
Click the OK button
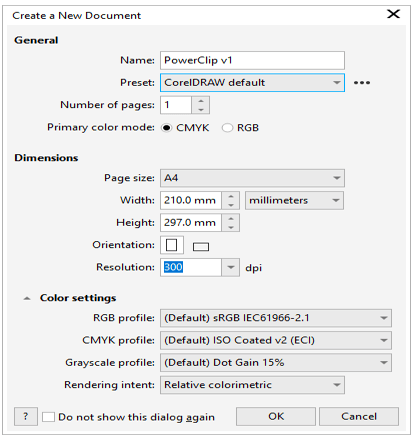tap(276, 416)
